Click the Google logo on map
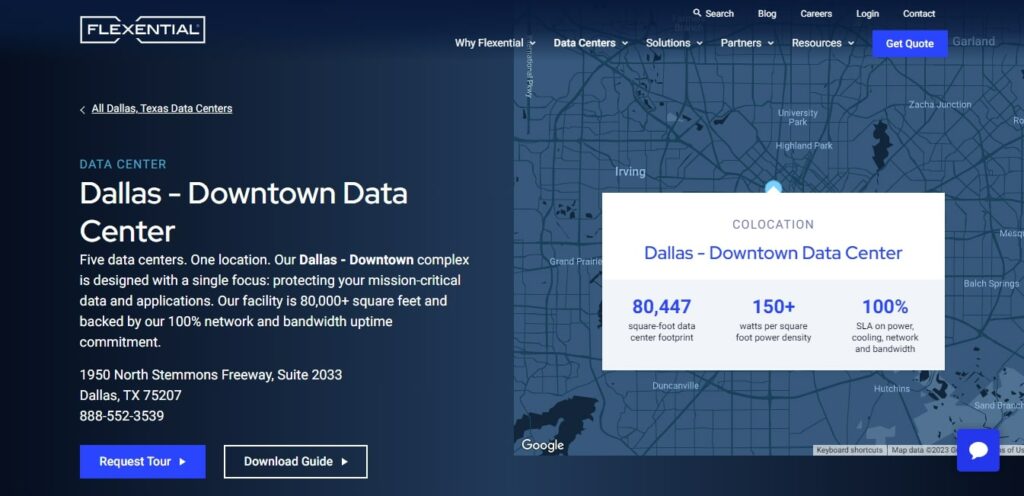The width and height of the screenshot is (1024, 496). pos(542,445)
